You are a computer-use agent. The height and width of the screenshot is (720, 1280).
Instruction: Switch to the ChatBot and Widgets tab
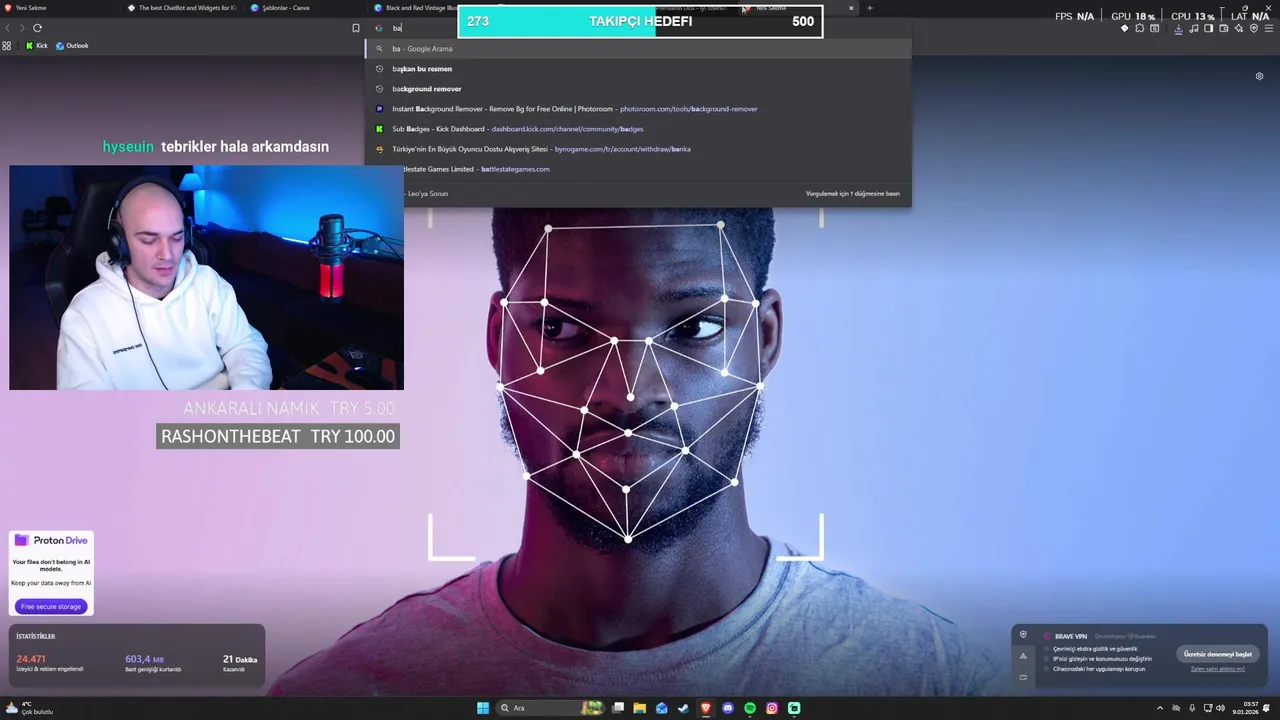click(x=184, y=8)
